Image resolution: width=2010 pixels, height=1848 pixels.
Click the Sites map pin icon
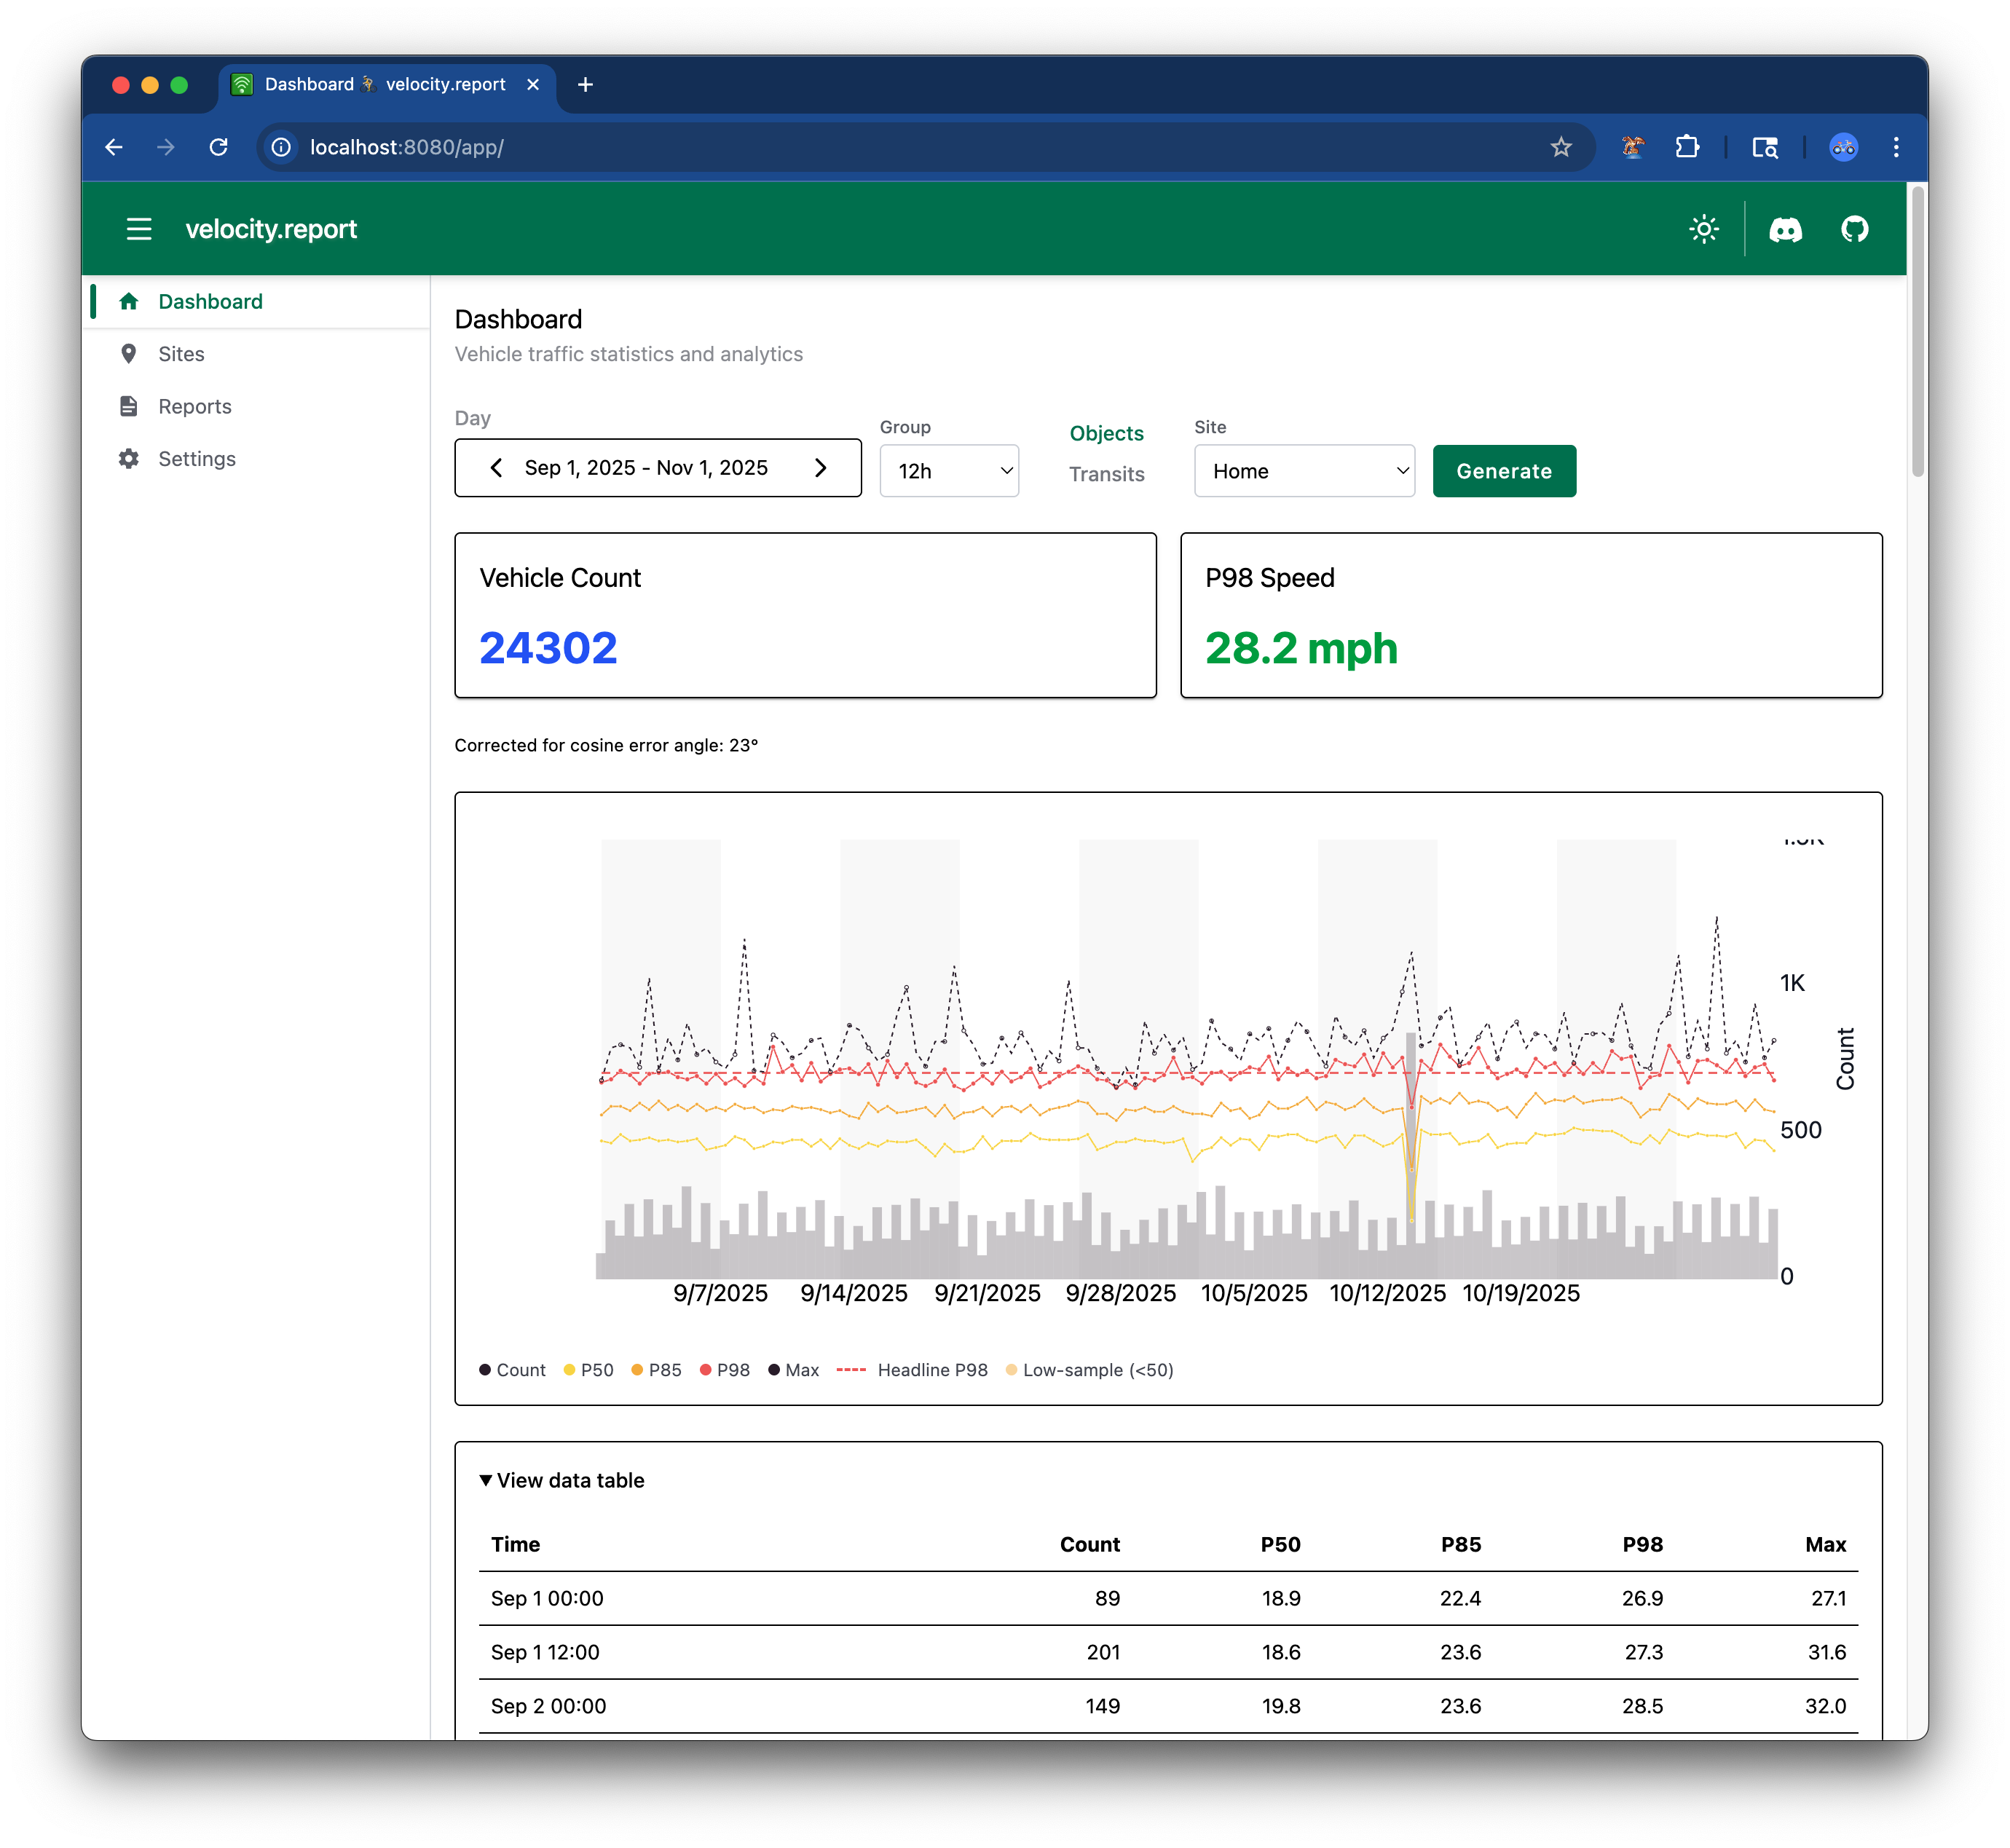pos(129,354)
